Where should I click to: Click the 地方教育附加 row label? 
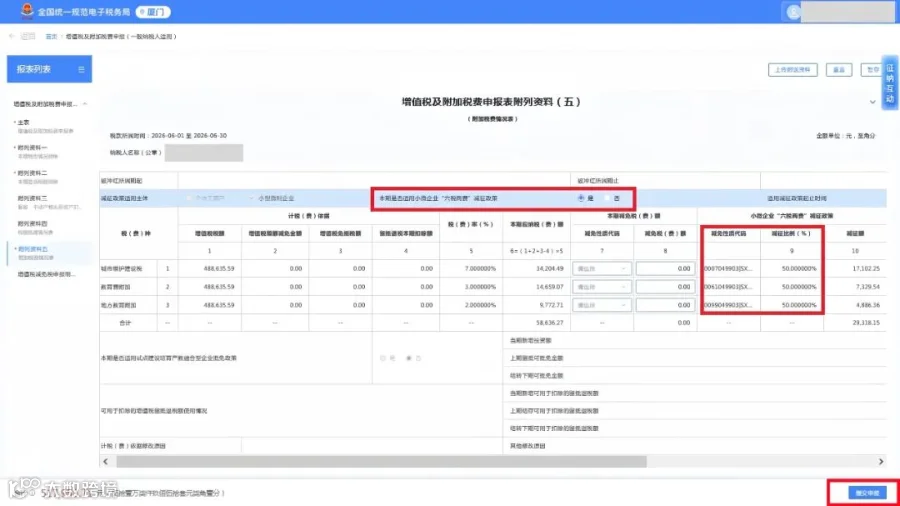pyautogui.click(x=118, y=305)
